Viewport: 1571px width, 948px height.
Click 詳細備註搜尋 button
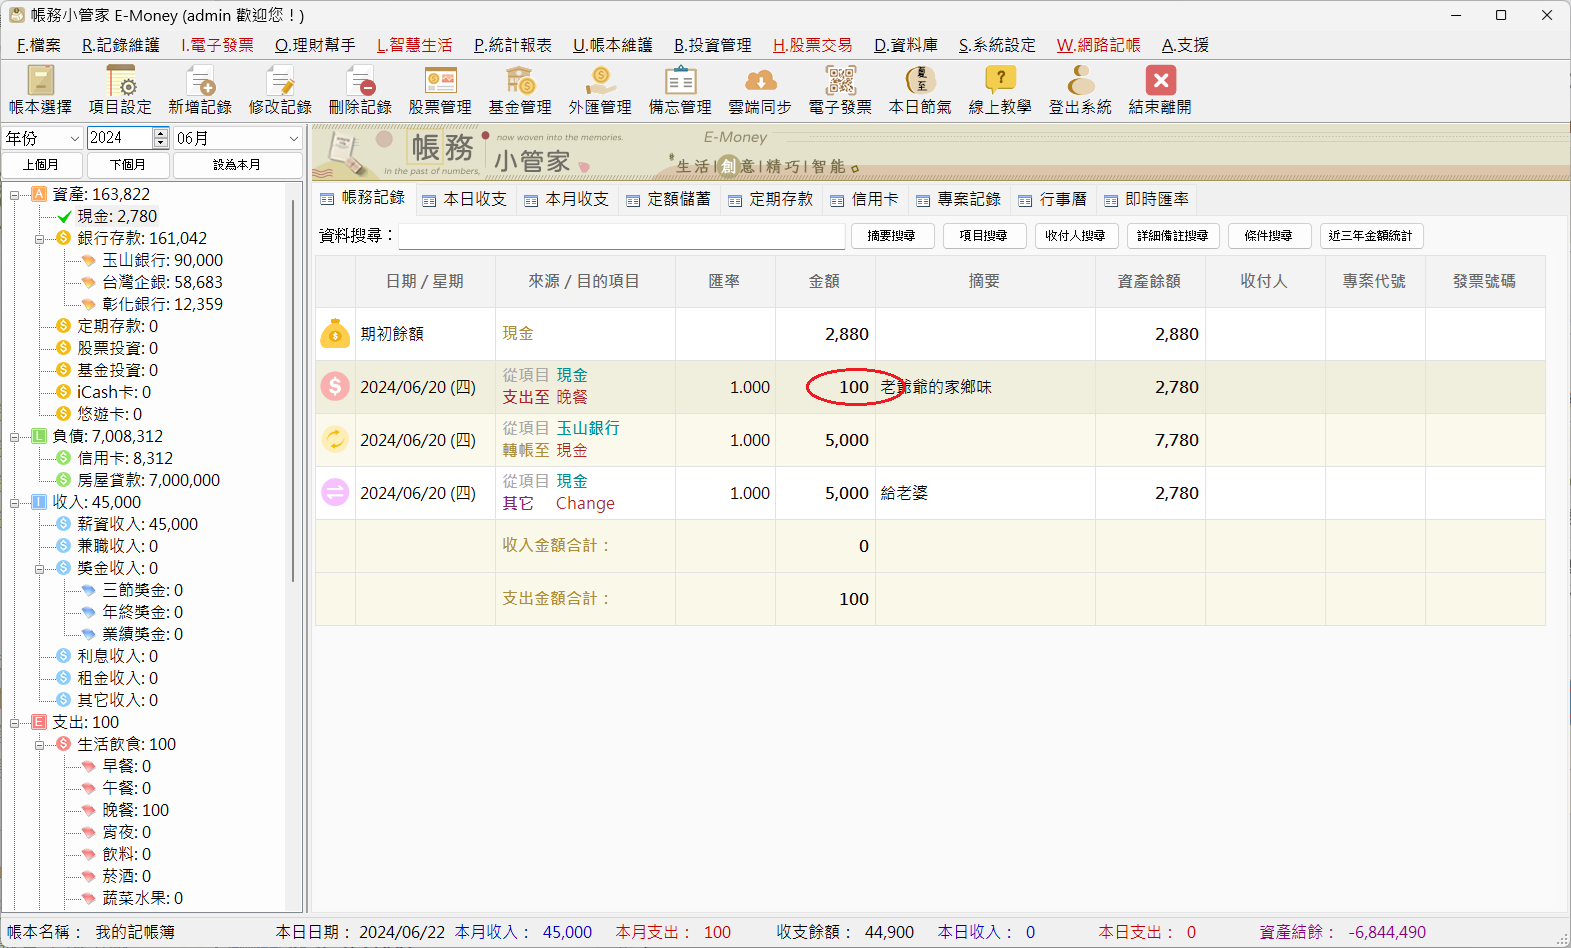pyautogui.click(x=1173, y=236)
